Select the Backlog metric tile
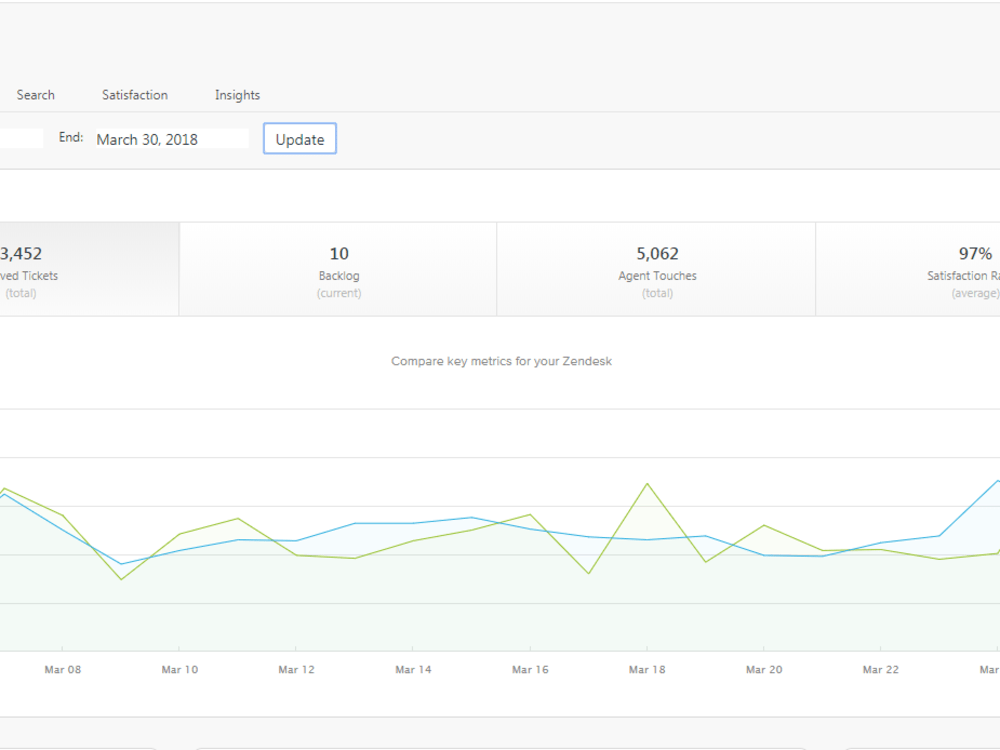1000x750 pixels. (338, 269)
